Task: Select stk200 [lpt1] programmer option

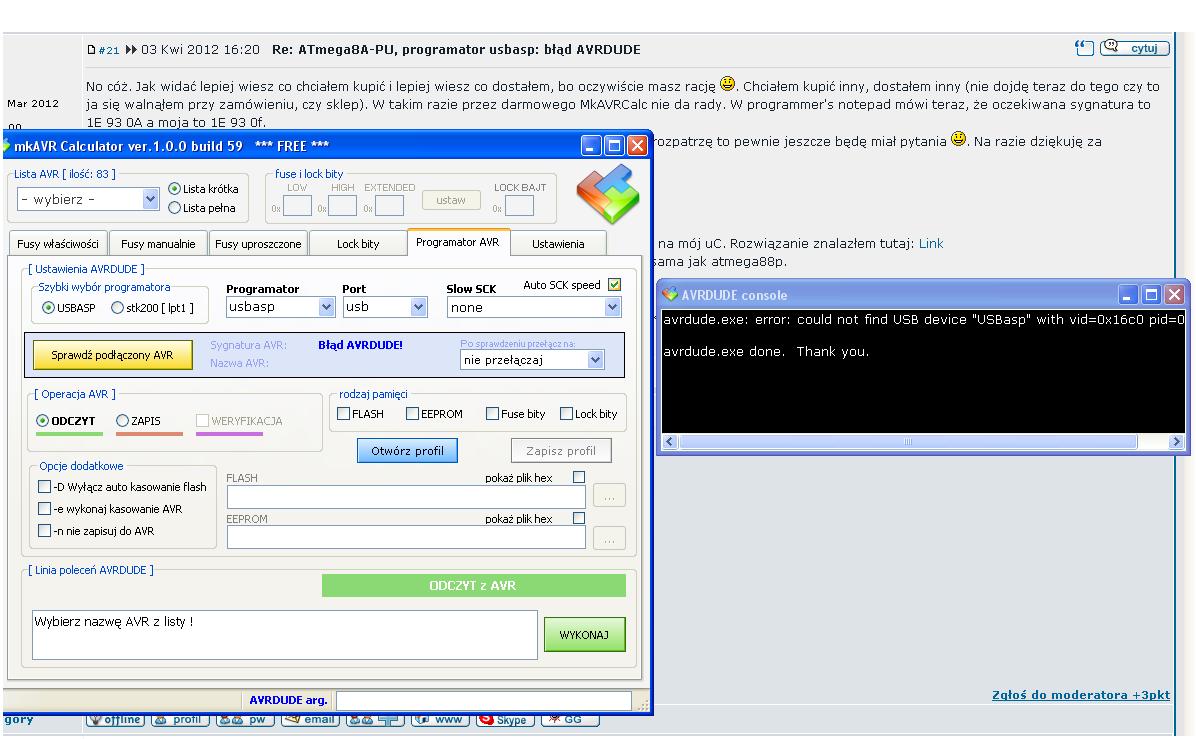Action: tap(117, 307)
